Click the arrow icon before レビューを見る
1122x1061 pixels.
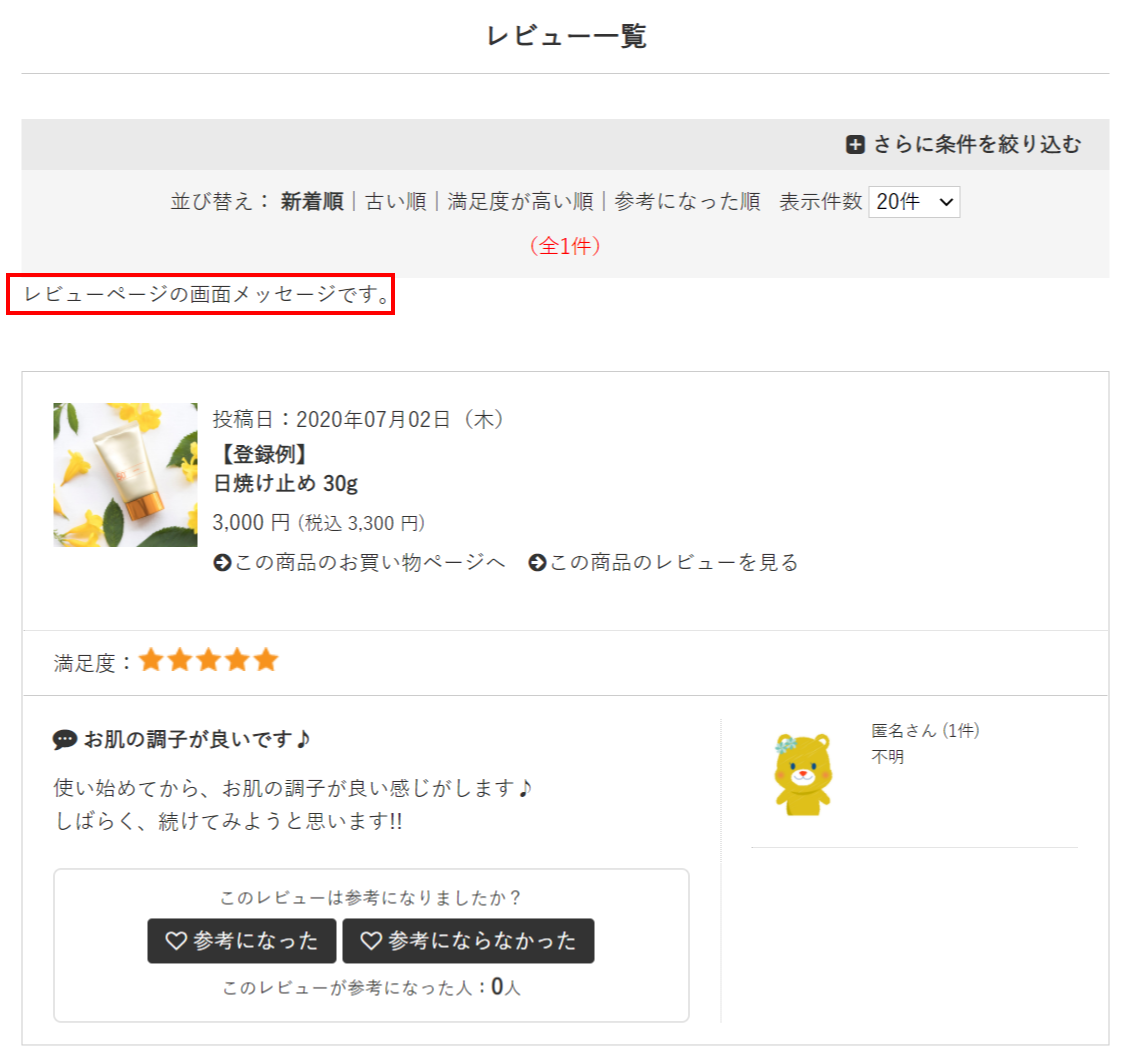click(x=537, y=563)
